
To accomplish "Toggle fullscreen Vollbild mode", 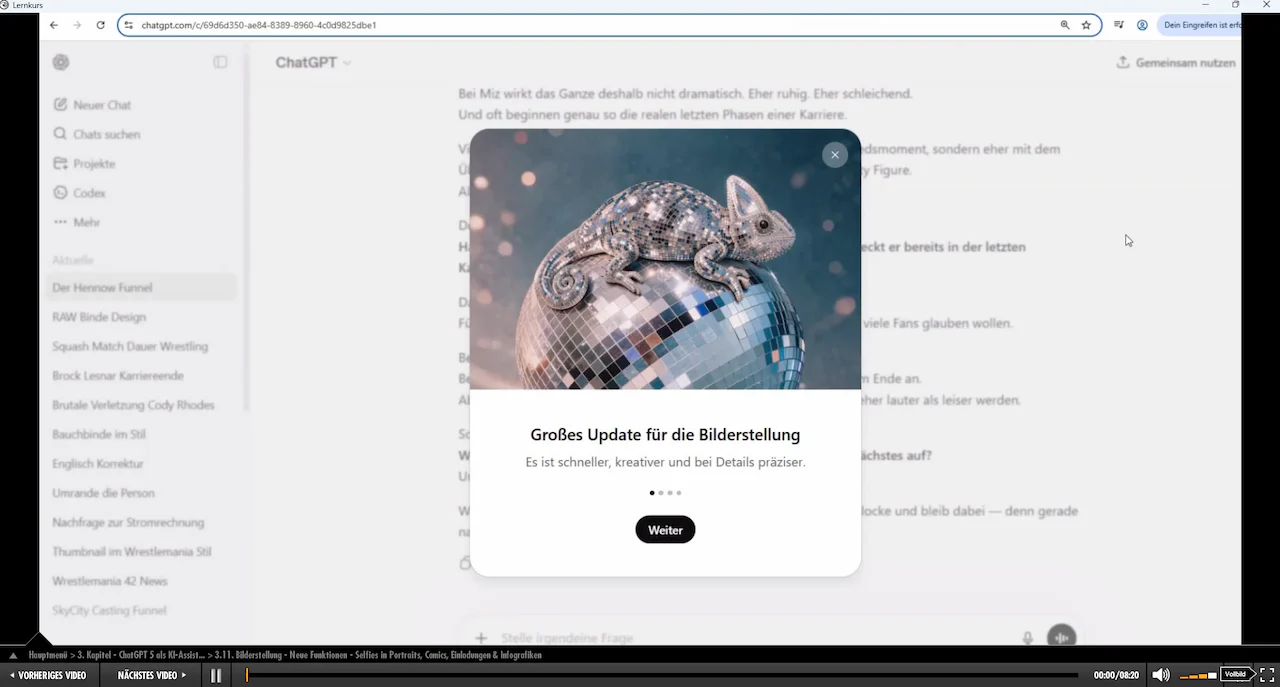I will coord(1266,675).
